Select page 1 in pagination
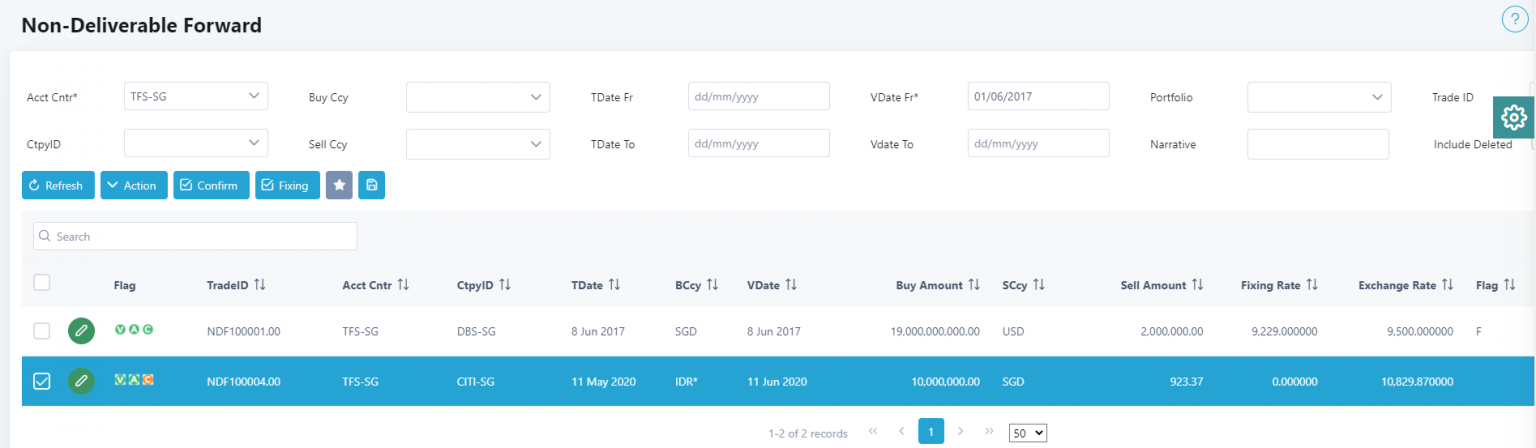Viewport: 1536px width, 448px height. coord(930,431)
